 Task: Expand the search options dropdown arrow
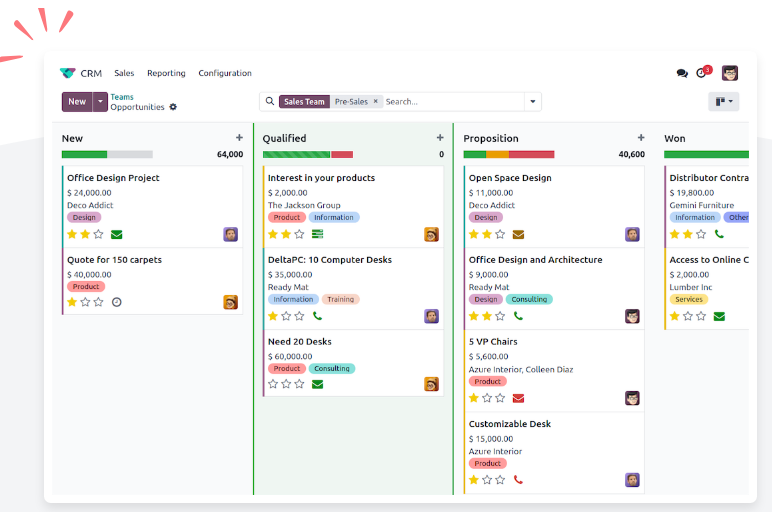[x=533, y=101]
